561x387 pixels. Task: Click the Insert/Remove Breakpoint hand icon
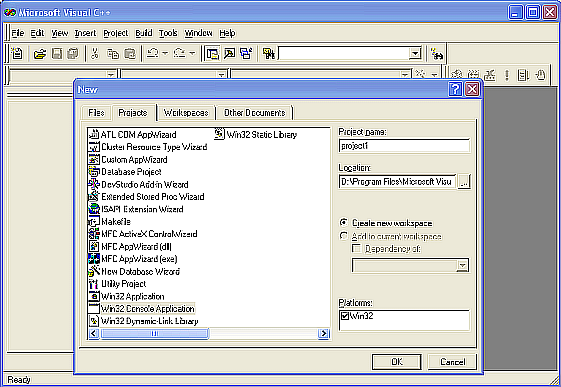(540, 75)
